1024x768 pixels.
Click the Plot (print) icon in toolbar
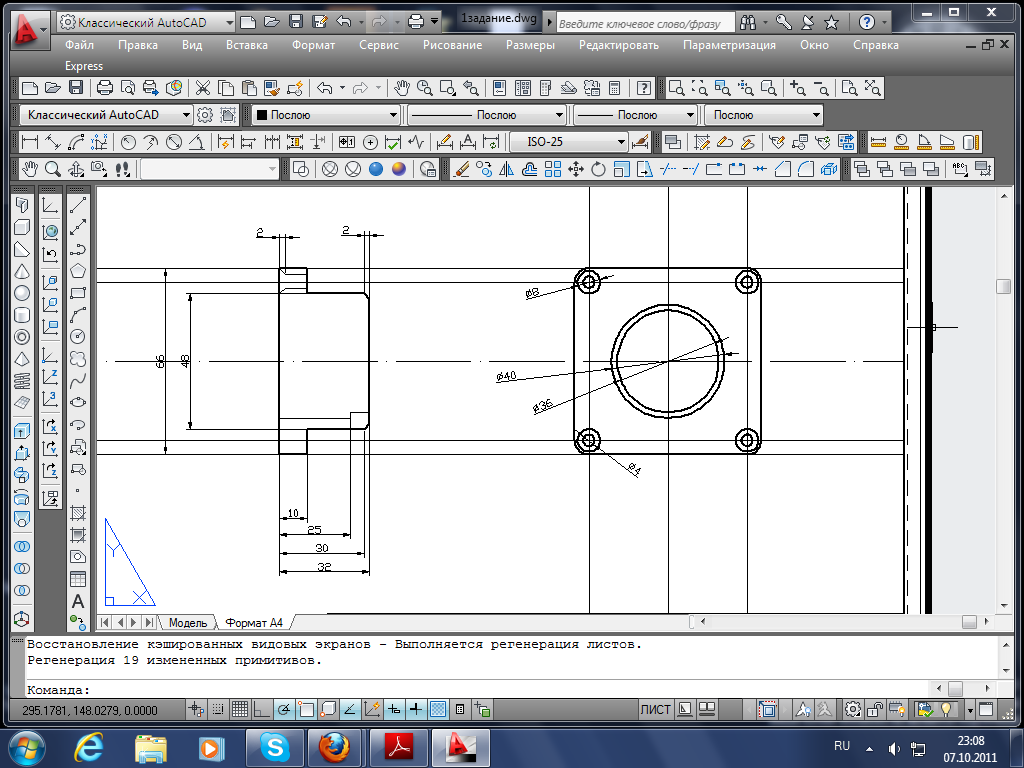tap(104, 88)
